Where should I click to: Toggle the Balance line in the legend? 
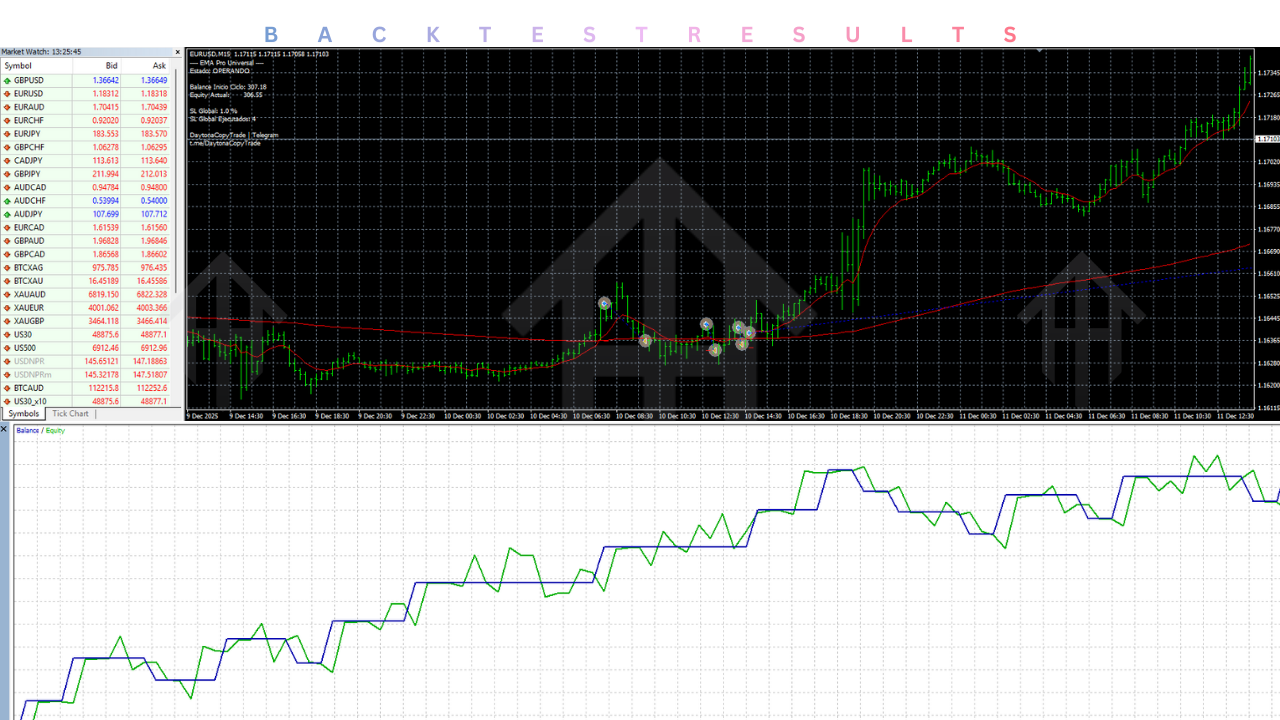(28, 430)
